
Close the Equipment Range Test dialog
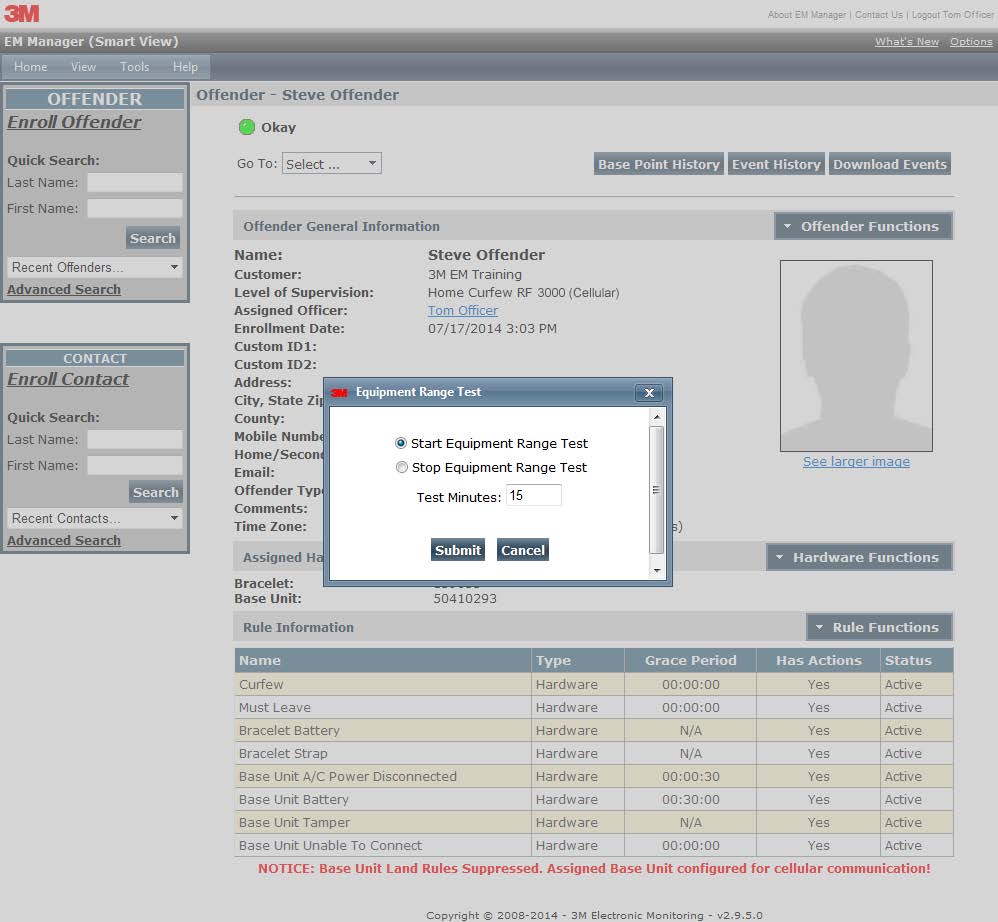tap(649, 393)
